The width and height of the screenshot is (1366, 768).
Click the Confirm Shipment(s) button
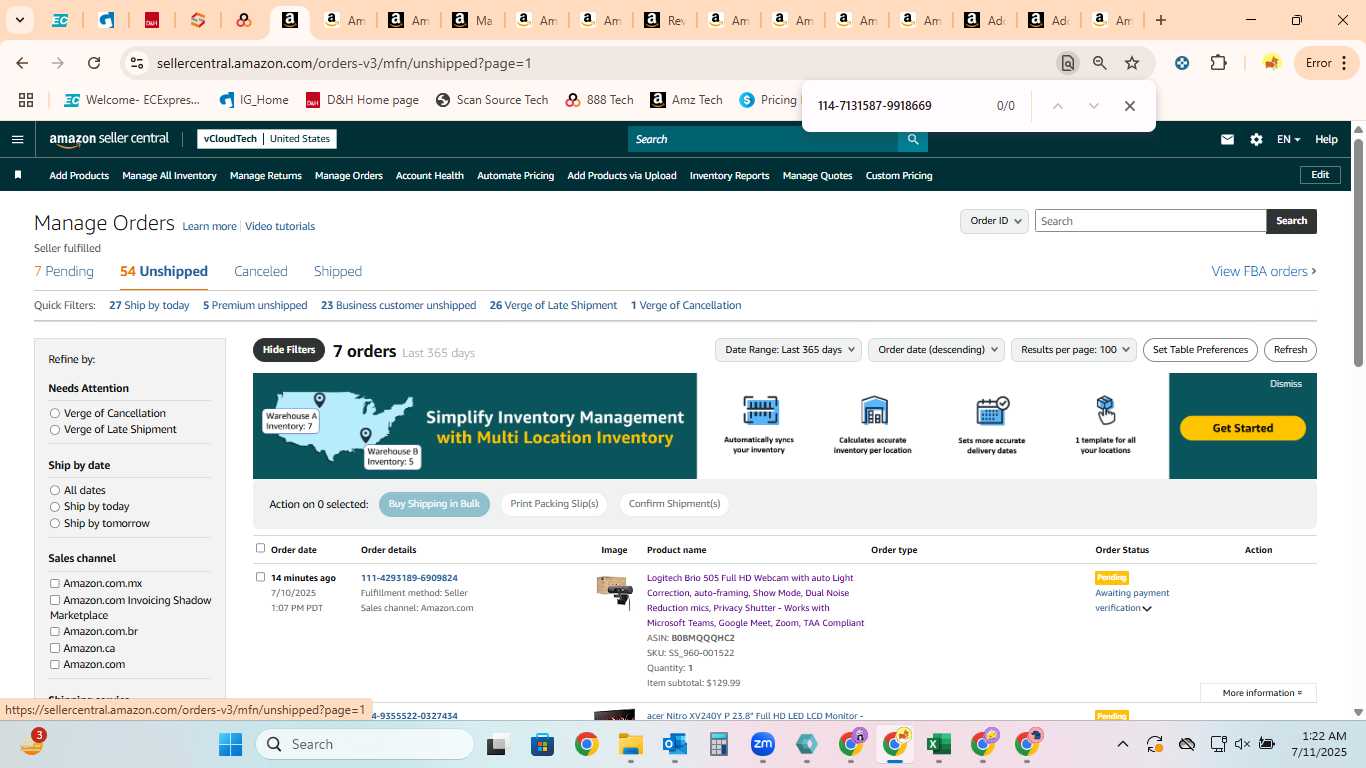(x=674, y=504)
